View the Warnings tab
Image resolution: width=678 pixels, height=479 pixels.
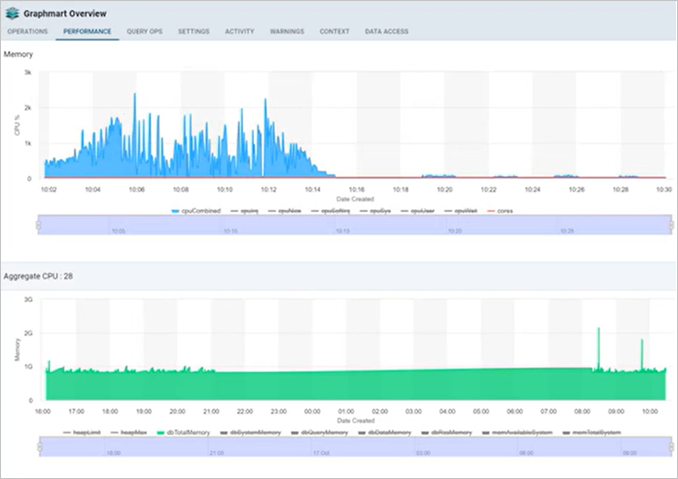pyautogui.click(x=287, y=32)
